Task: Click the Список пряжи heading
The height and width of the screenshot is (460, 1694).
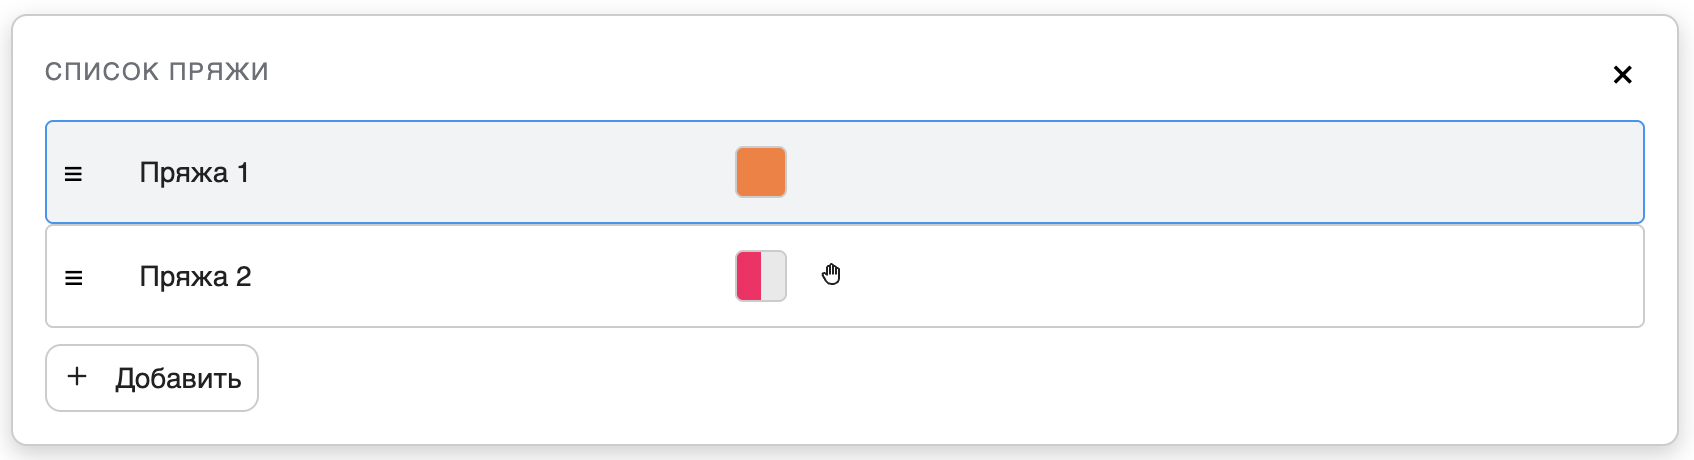Action: pos(157,72)
